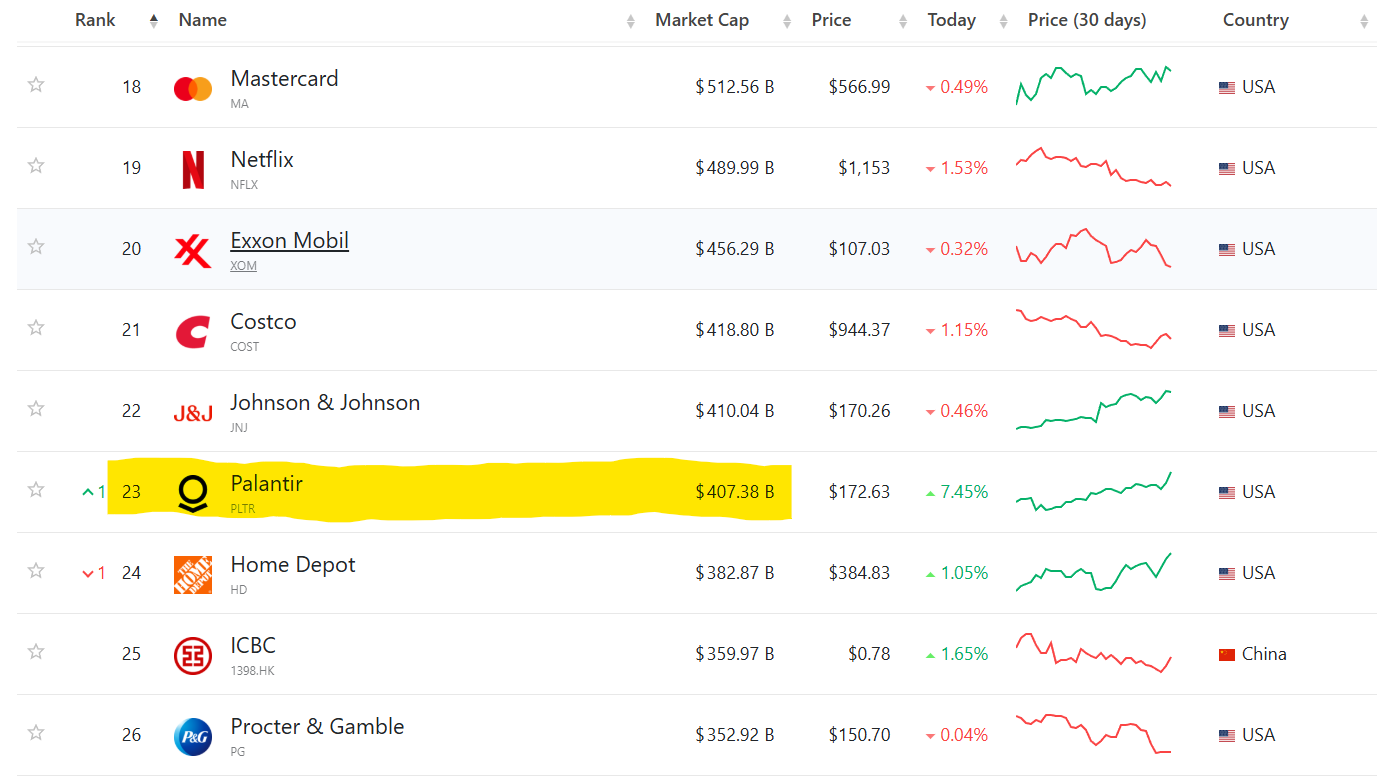Open Netflix's 30-day price sparkline
This screenshot has height=778, width=1377.
(1094, 167)
